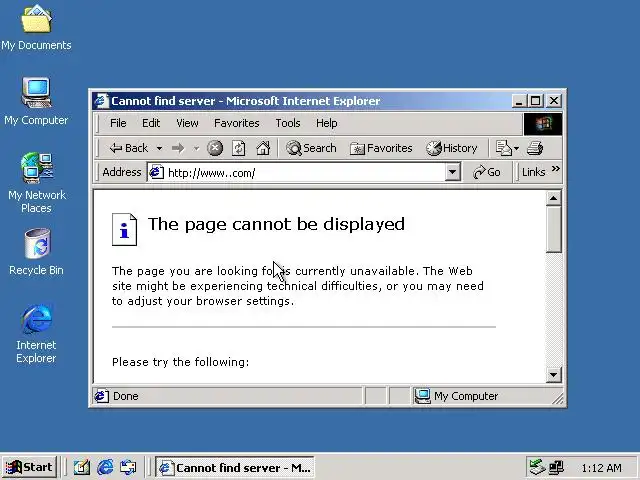The width and height of the screenshot is (640, 480).
Task: Click the Done status bar text
Action: pos(126,396)
